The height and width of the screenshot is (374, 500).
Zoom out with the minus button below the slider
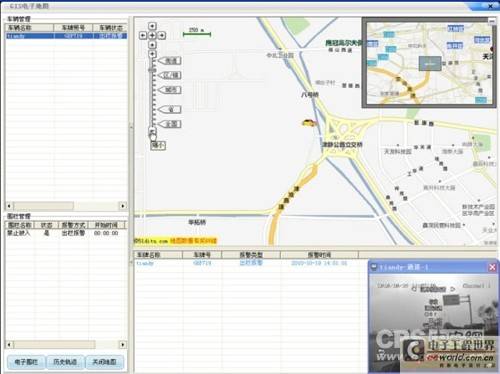[152, 130]
